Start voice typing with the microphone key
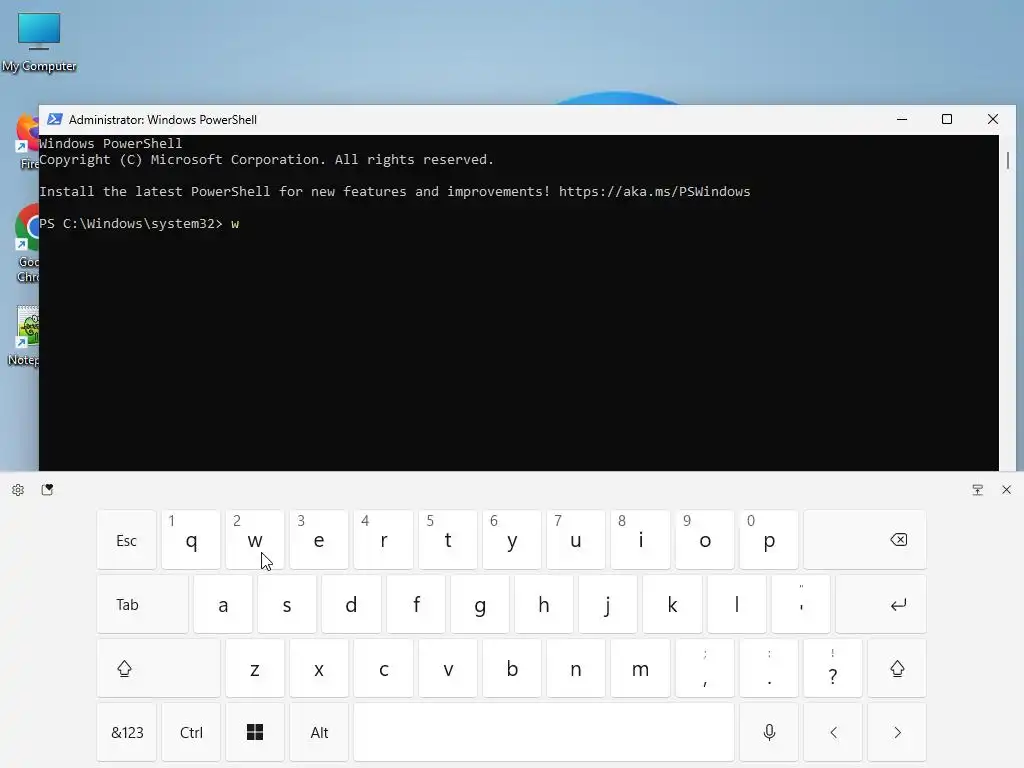The width and height of the screenshot is (1024, 768). 769,733
